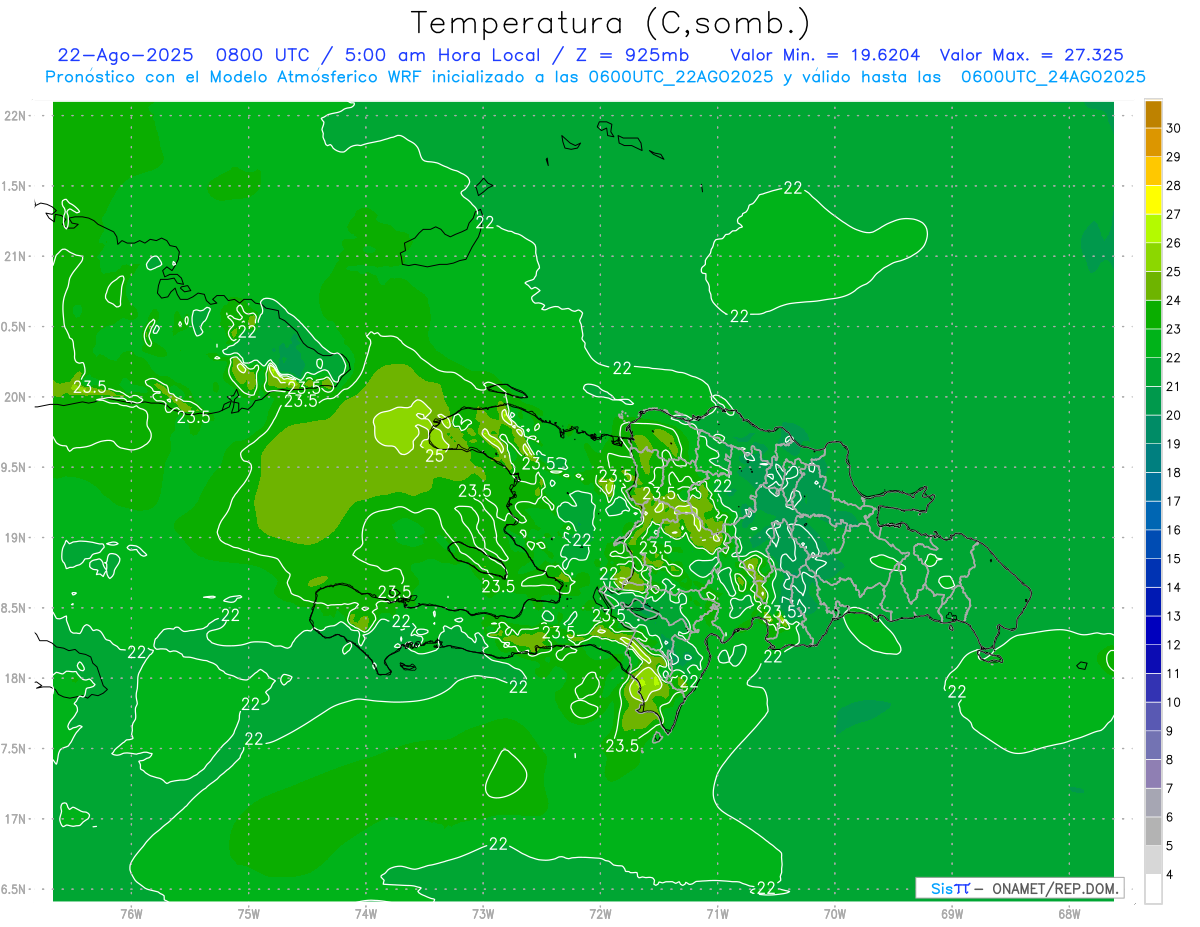Click the latitude label '0.5N'
The width and height of the screenshot is (1200, 927).
pyautogui.click(x=14, y=327)
